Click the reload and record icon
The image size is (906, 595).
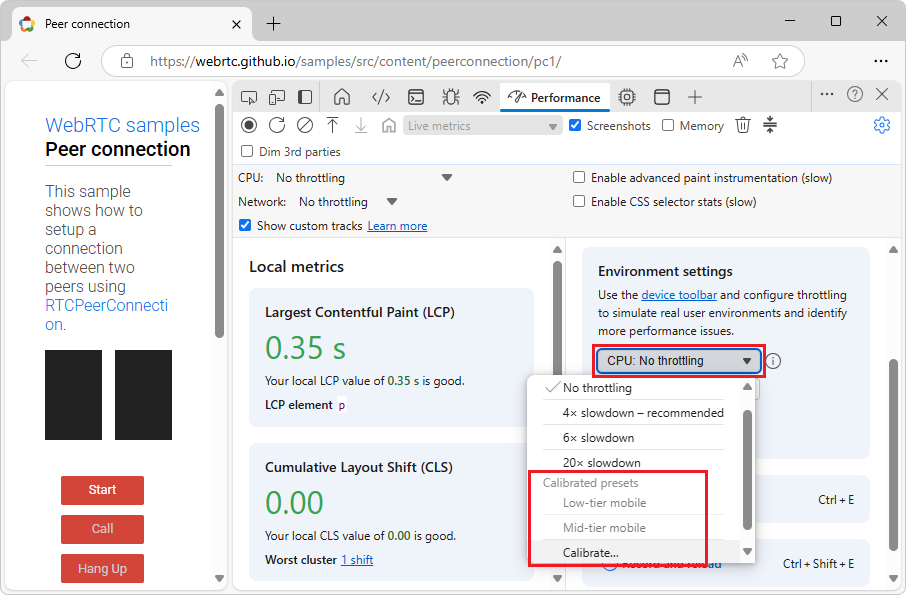[277, 125]
